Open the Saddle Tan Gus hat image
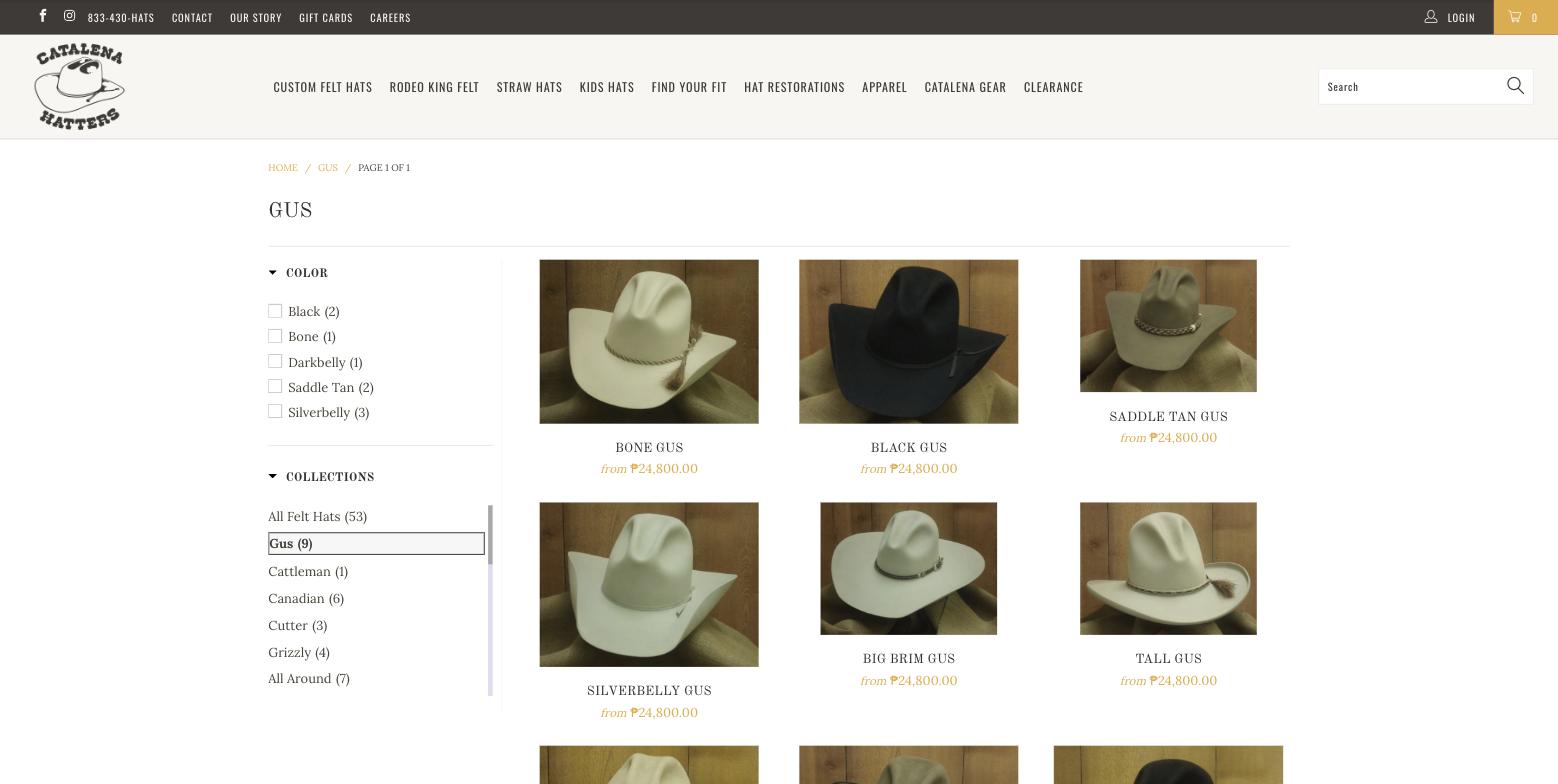The width and height of the screenshot is (1558, 784). click(x=1168, y=326)
